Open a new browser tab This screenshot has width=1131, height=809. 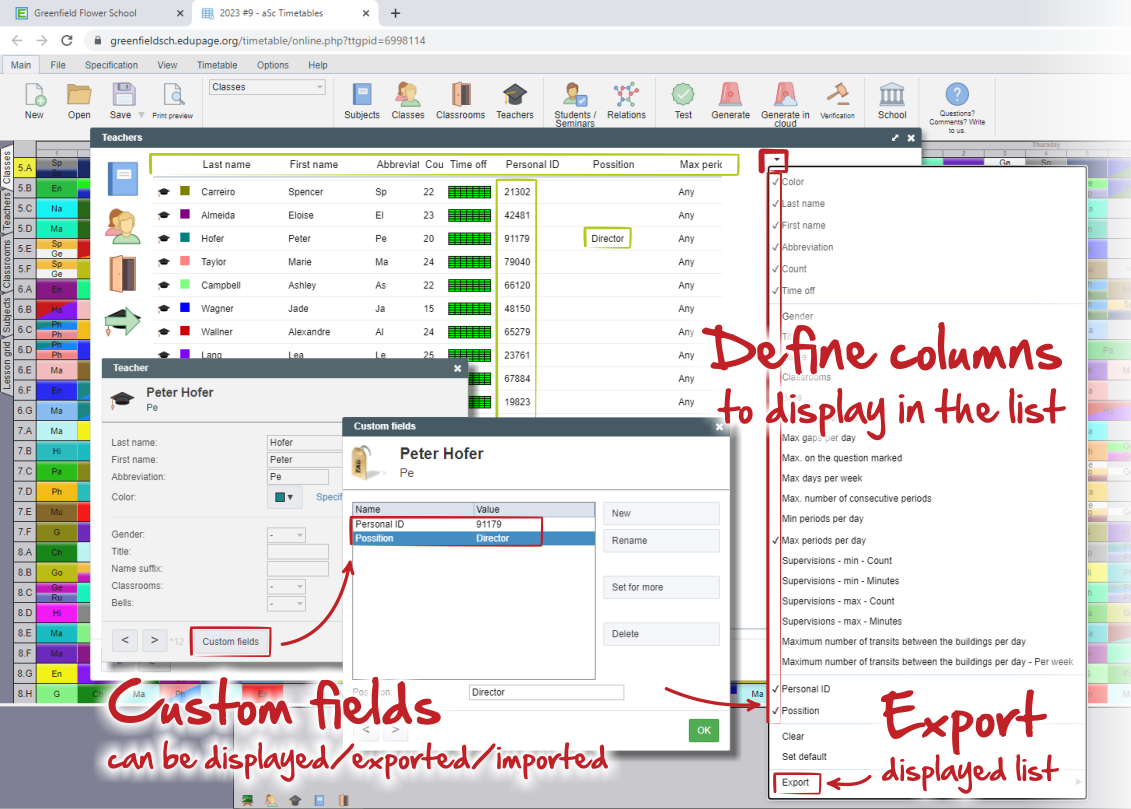(x=395, y=13)
